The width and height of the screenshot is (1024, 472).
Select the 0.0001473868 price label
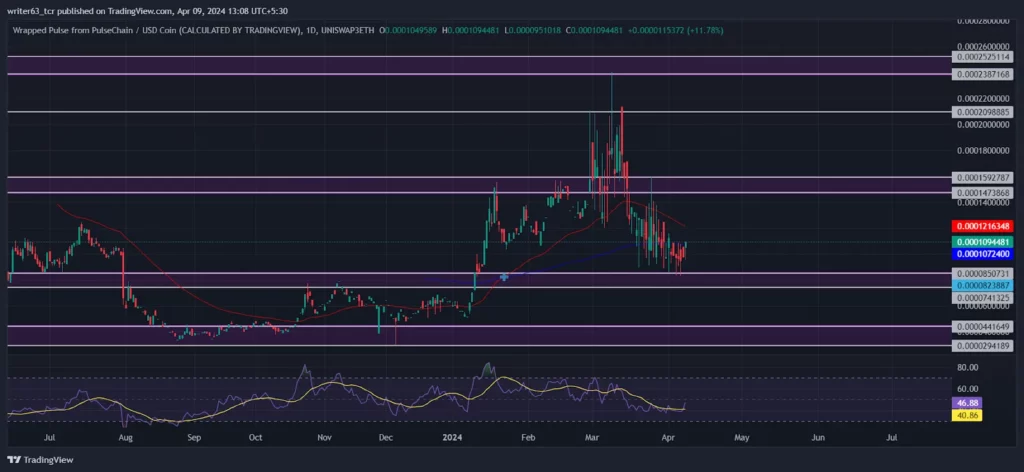(983, 193)
